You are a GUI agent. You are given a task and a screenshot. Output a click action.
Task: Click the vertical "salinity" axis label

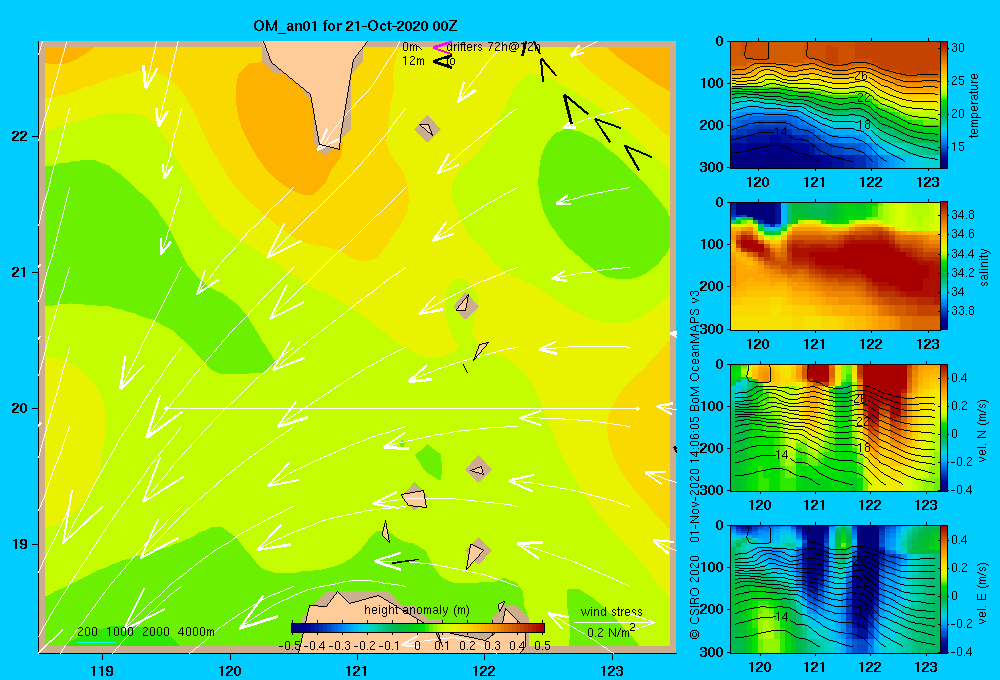tap(984, 267)
